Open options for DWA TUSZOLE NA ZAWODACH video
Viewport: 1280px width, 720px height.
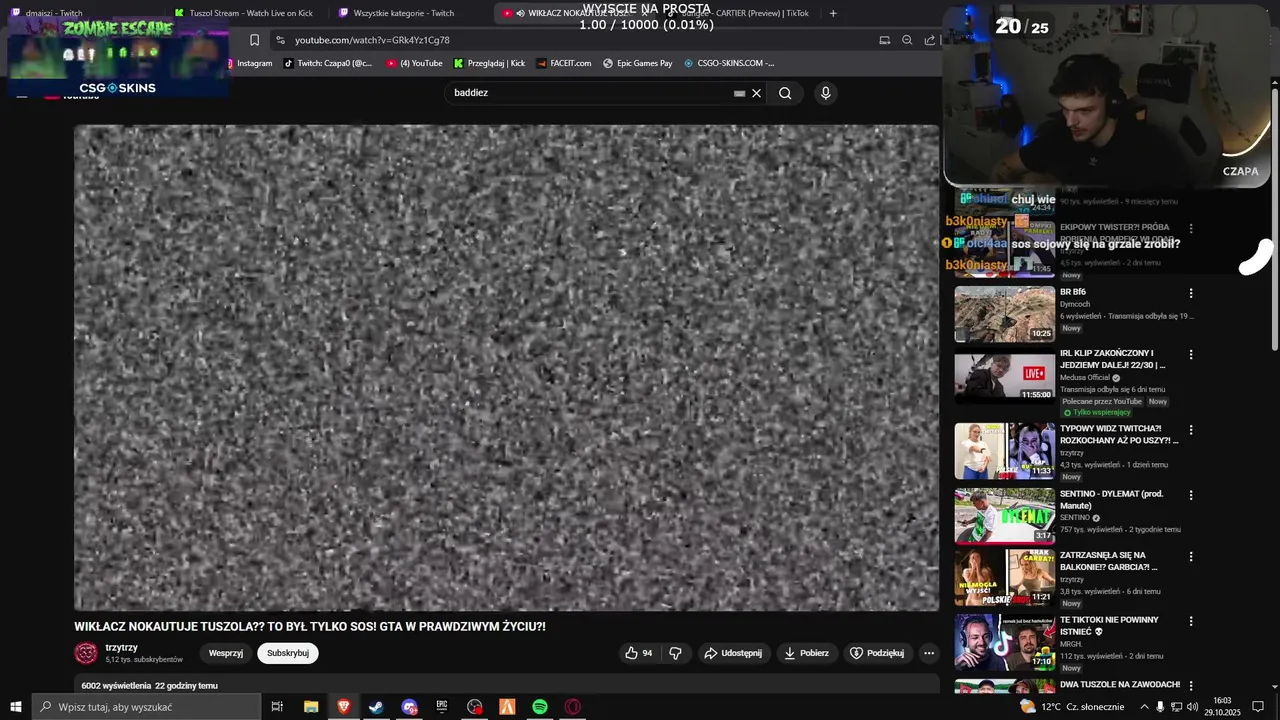click(x=1190, y=685)
